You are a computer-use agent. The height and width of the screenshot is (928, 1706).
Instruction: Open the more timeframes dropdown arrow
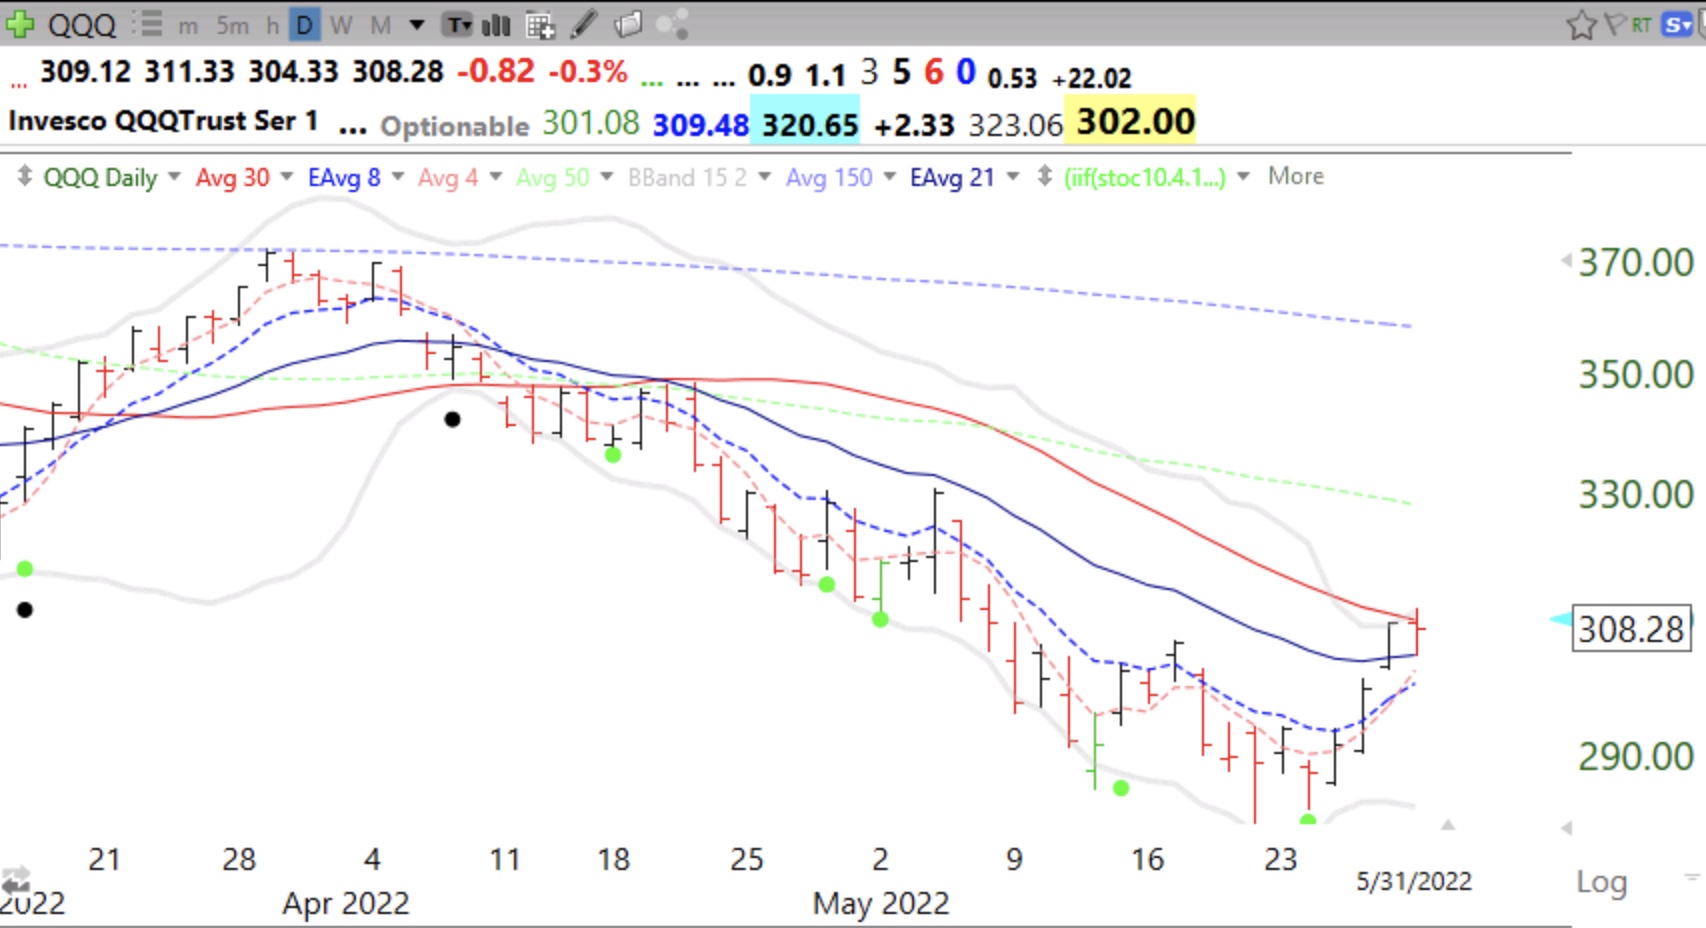coord(417,25)
